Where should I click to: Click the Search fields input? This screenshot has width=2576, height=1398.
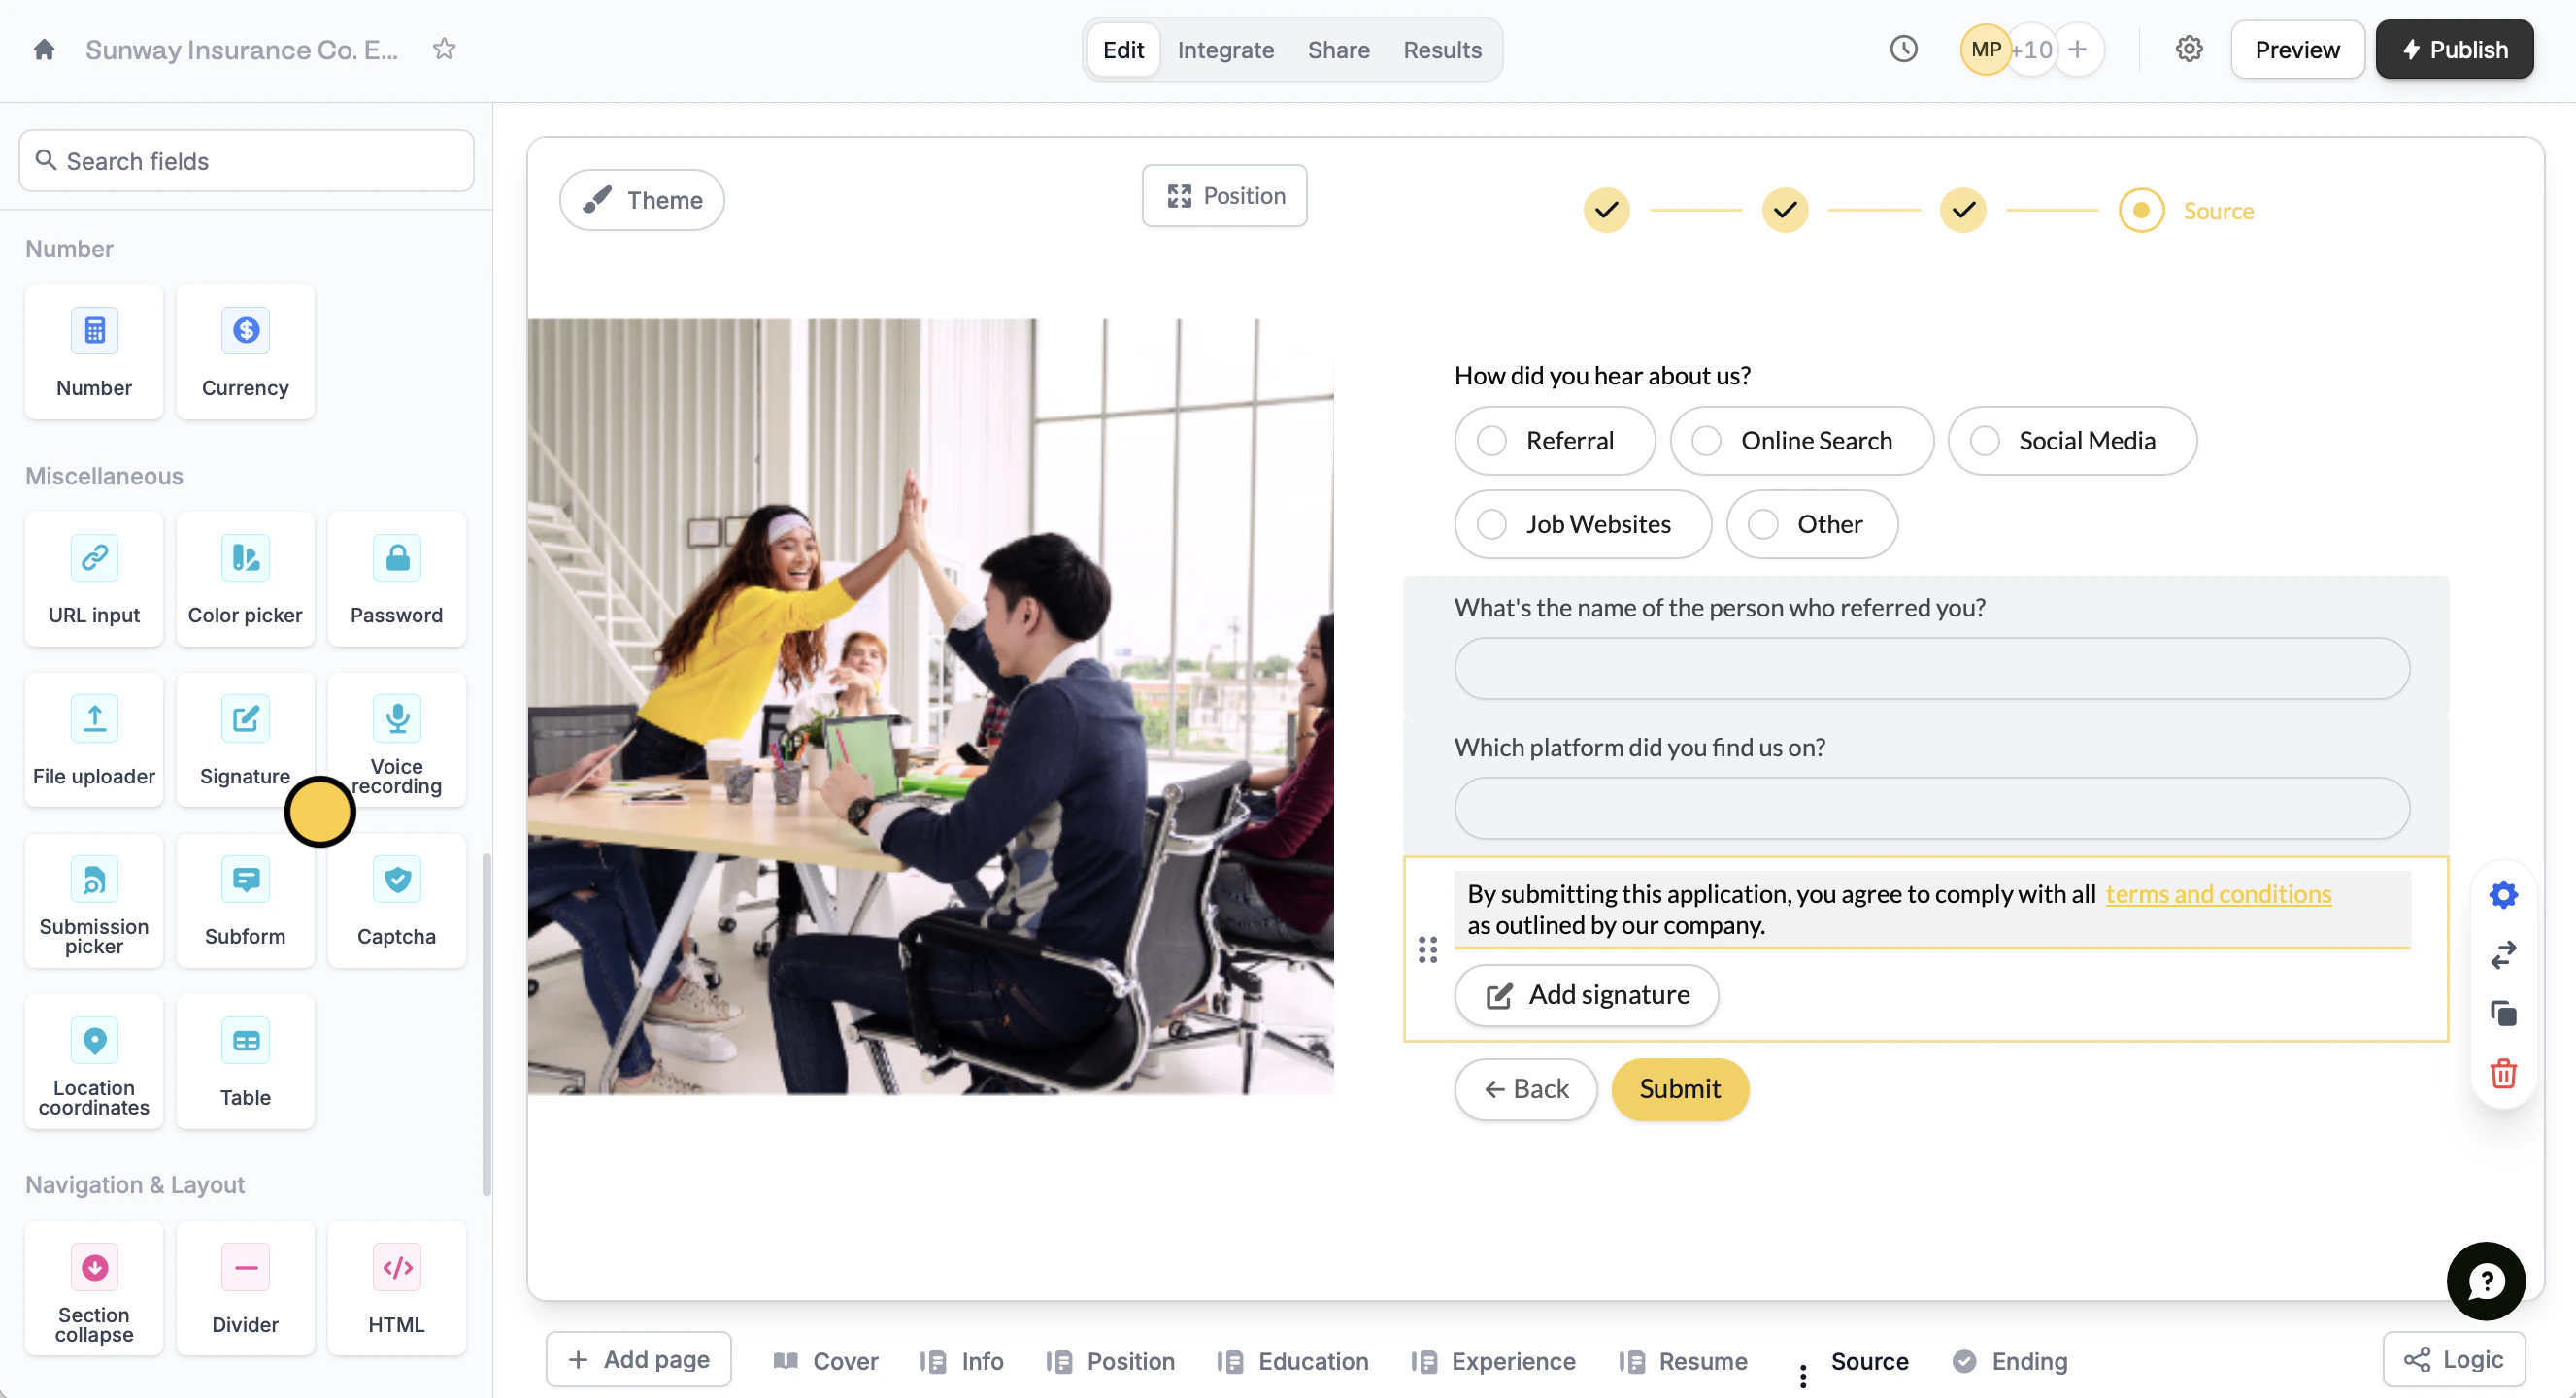click(246, 161)
